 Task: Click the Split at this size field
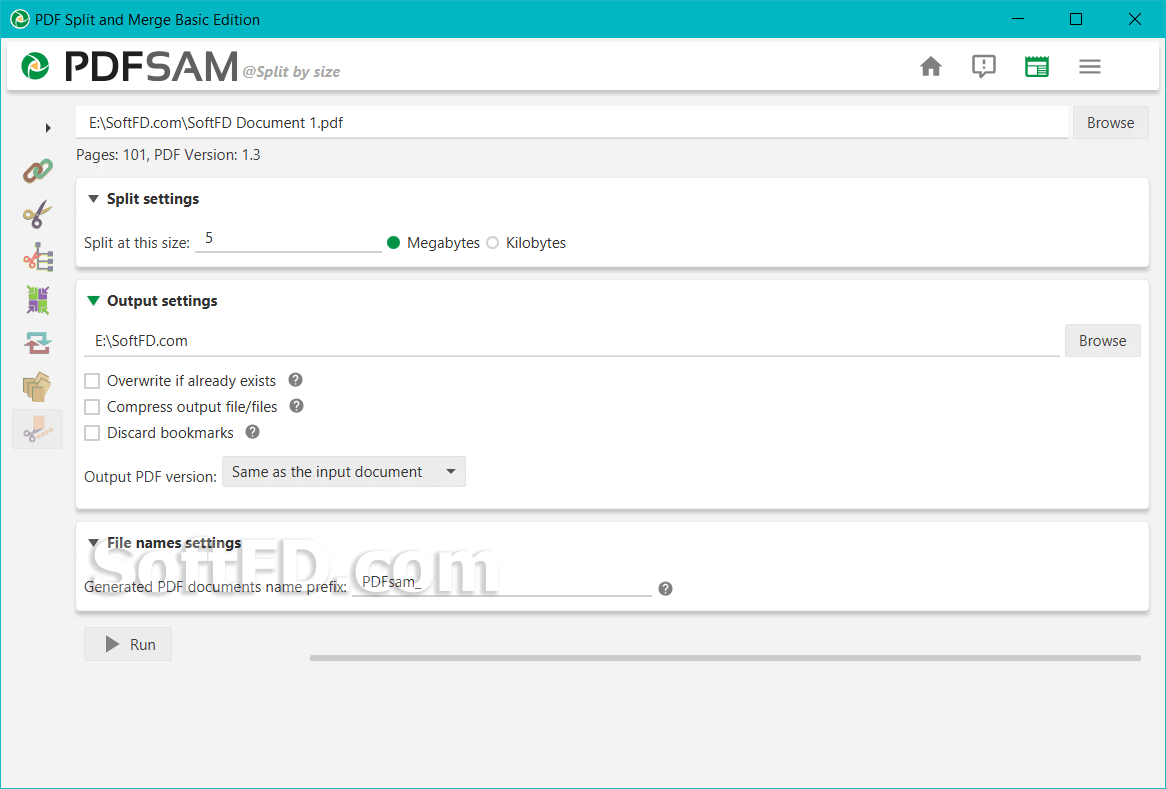(x=289, y=239)
